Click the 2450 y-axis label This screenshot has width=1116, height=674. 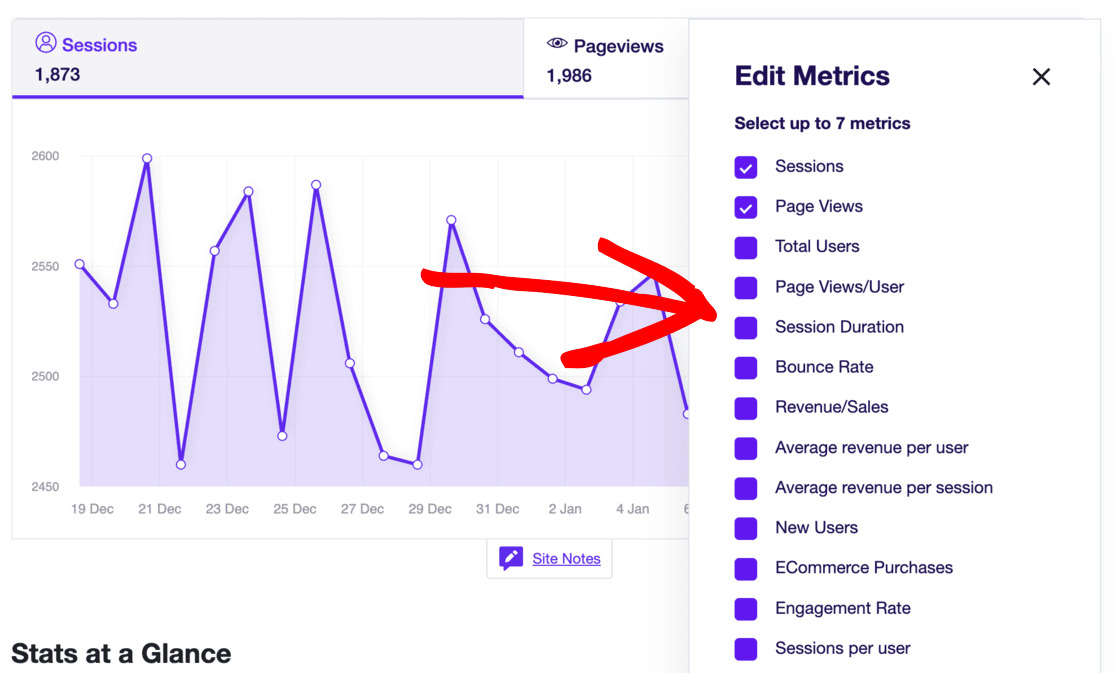pyautogui.click(x=46, y=487)
